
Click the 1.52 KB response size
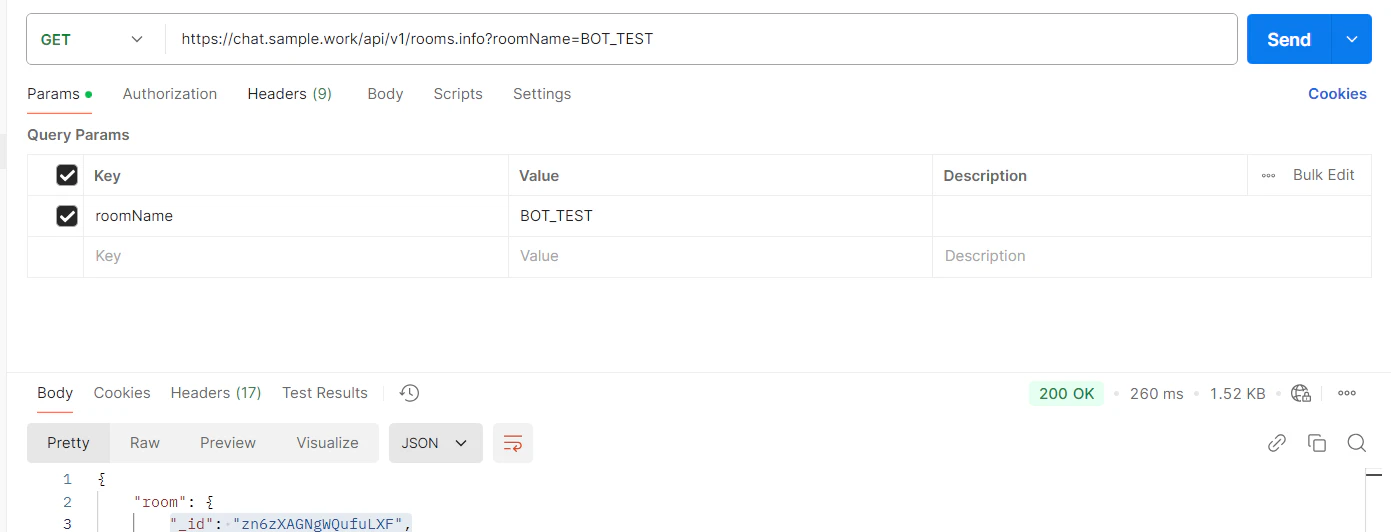point(1238,394)
